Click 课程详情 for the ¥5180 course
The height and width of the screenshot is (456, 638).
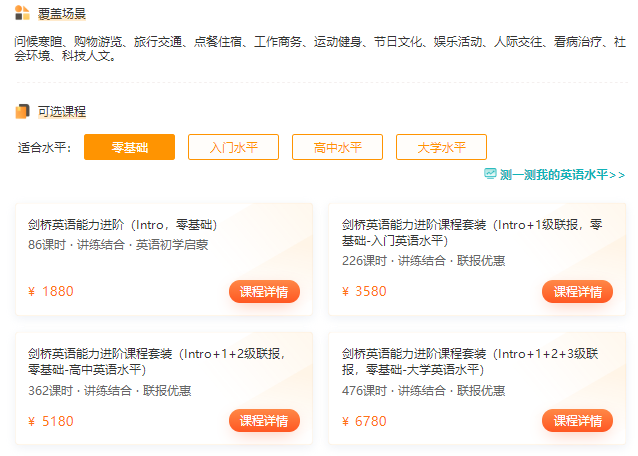[264, 421]
